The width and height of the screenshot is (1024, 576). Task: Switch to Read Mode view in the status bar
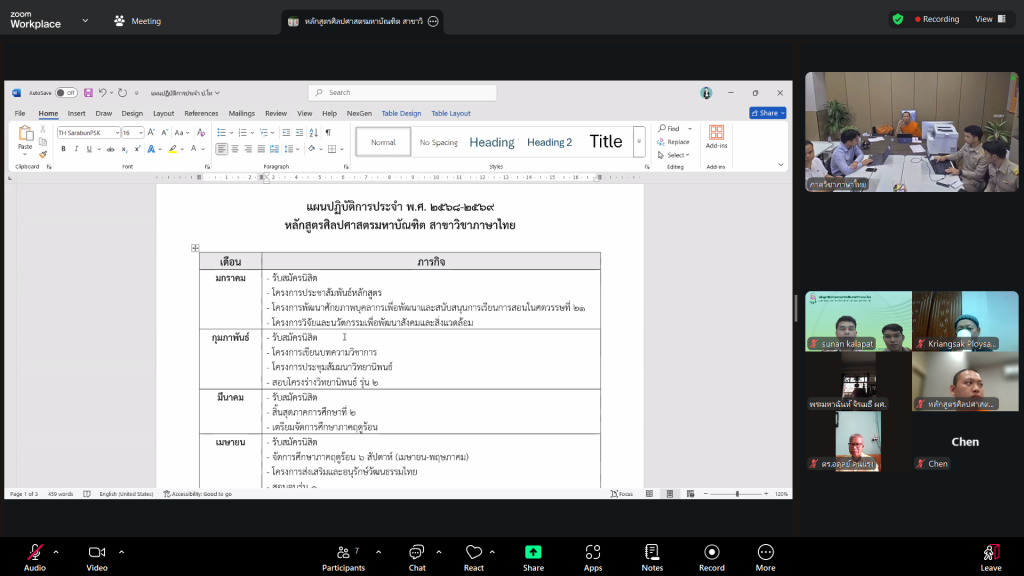(x=649, y=494)
